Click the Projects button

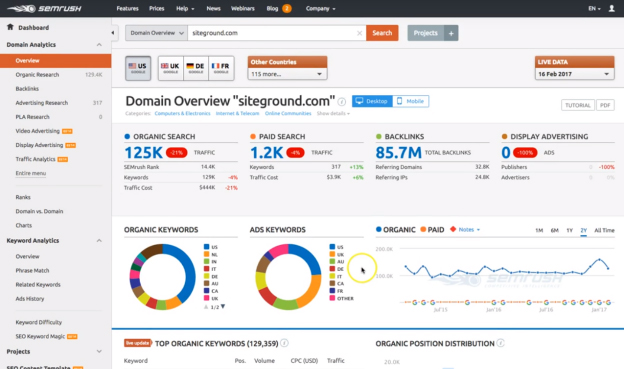click(x=425, y=33)
